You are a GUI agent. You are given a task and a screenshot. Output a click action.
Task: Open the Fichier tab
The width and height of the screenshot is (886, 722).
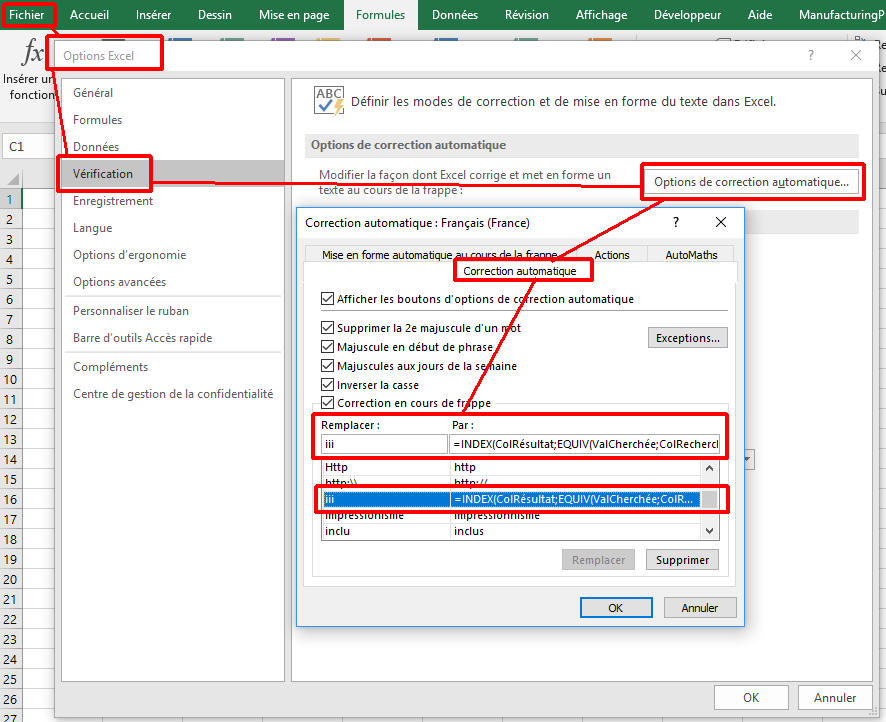(27, 15)
